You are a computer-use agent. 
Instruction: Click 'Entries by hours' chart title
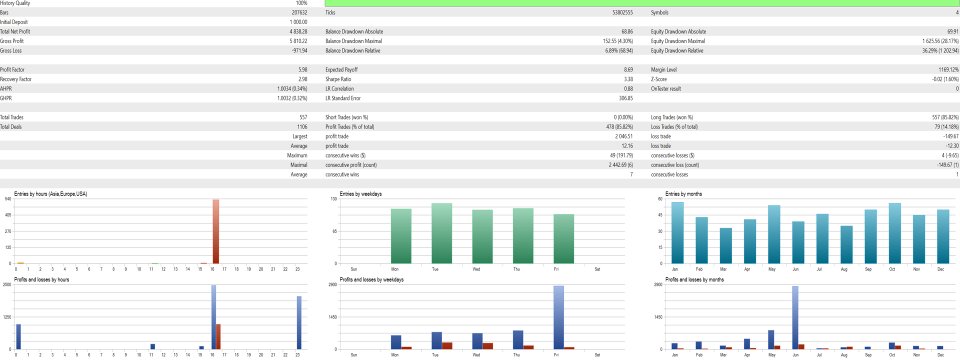50,194
